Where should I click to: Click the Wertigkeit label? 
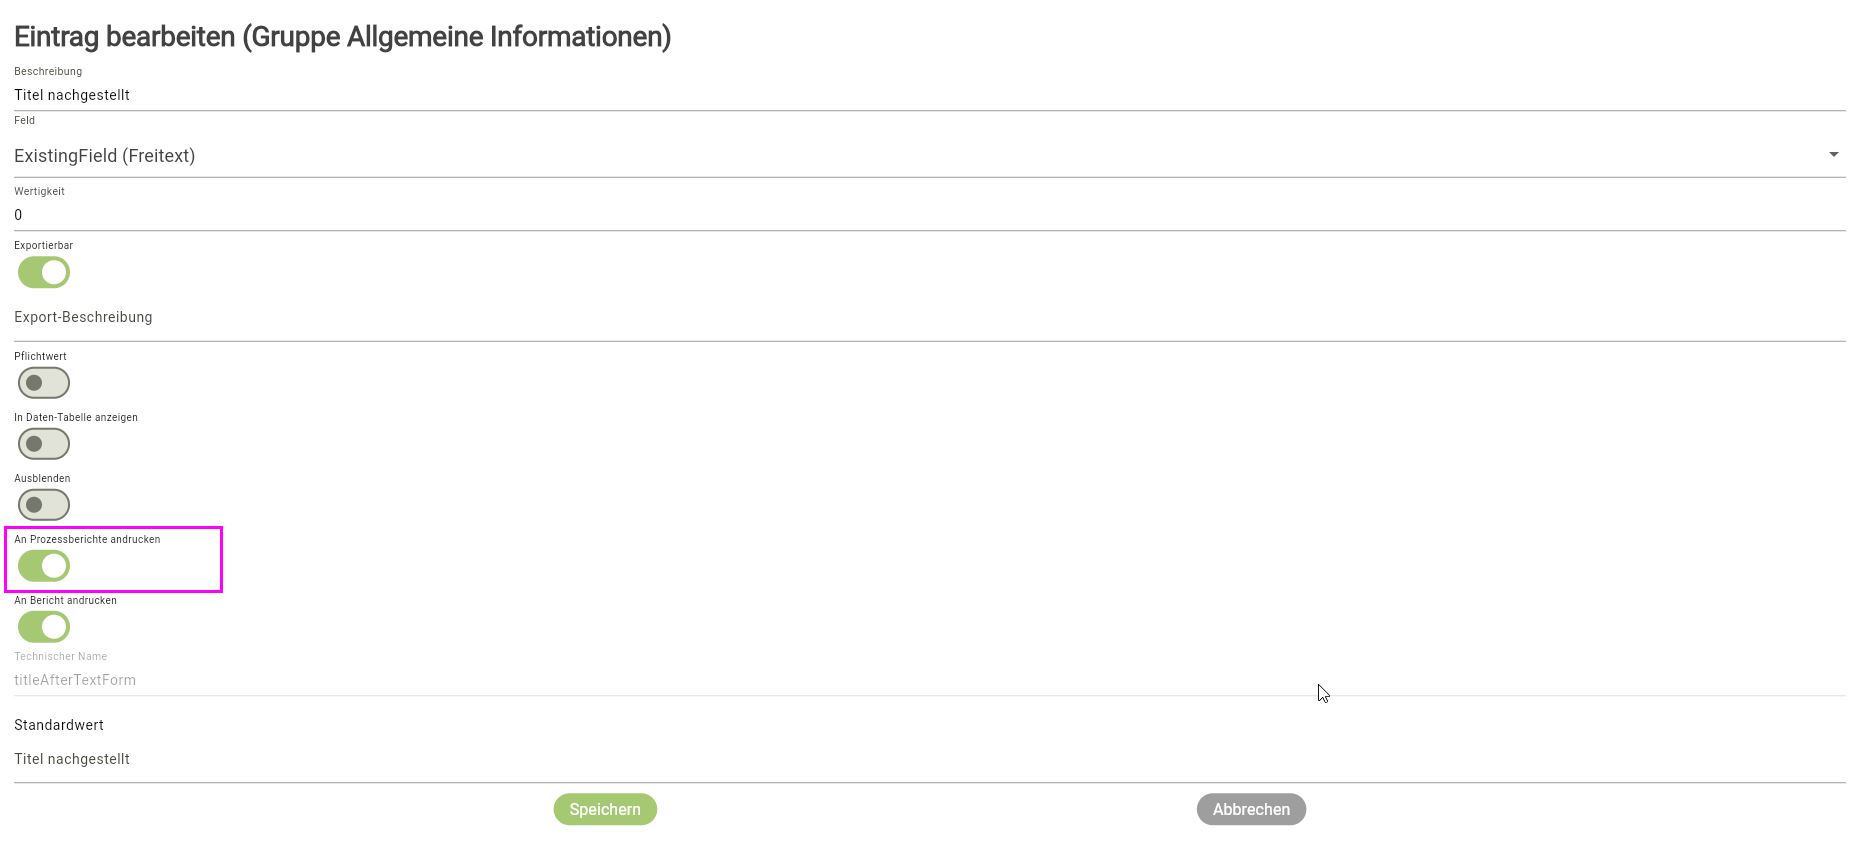[x=39, y=192]
